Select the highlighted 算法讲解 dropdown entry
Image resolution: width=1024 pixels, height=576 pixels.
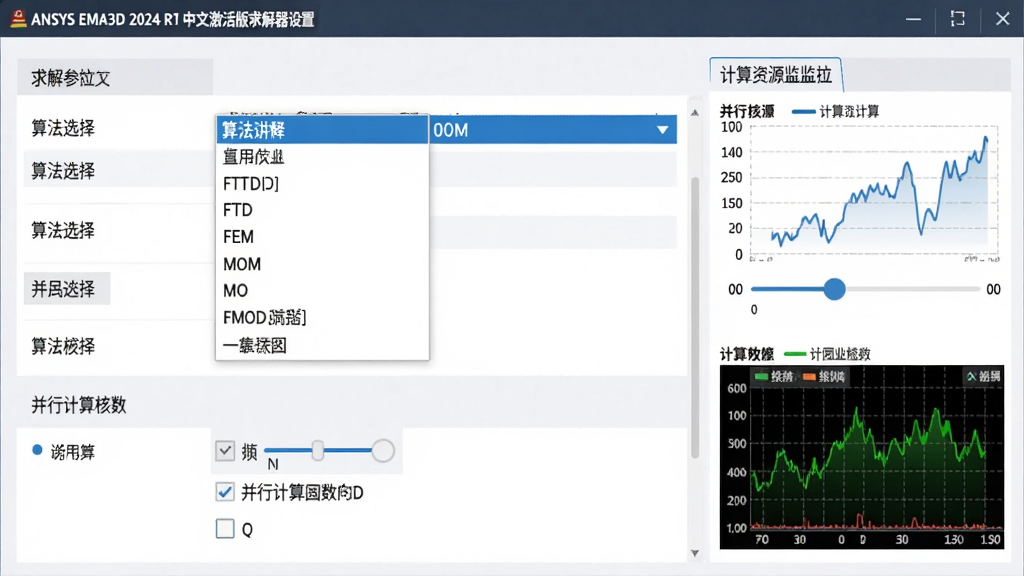pyautogui.click(x=323, y=130)
